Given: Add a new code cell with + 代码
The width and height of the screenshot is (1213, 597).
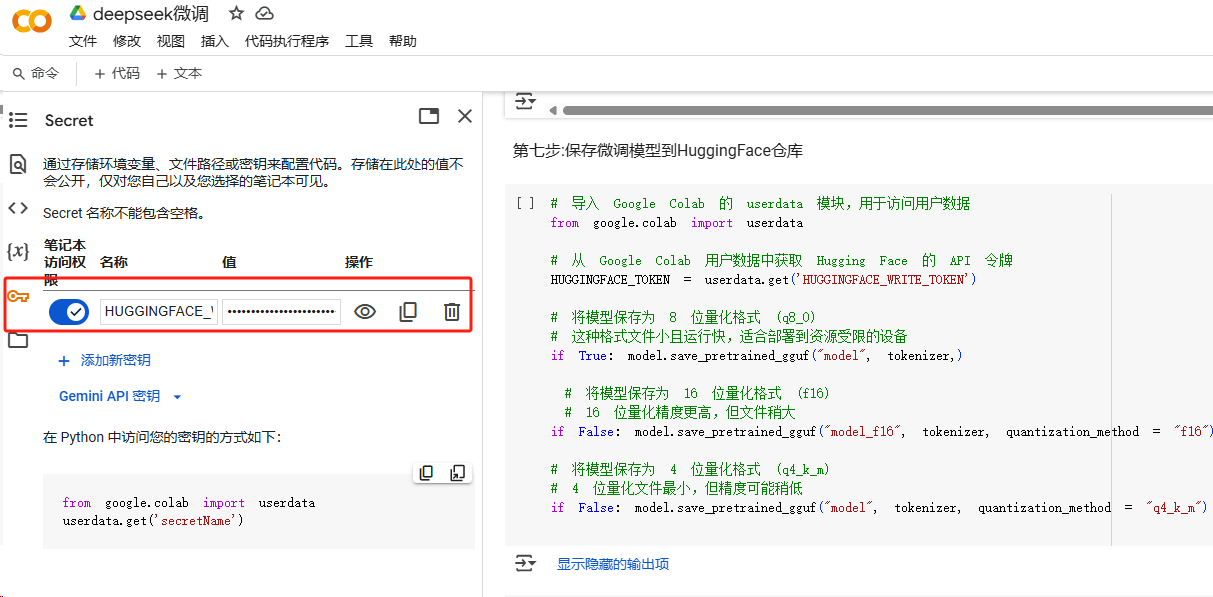Looking at the screenshot, I should coord(117,73).
